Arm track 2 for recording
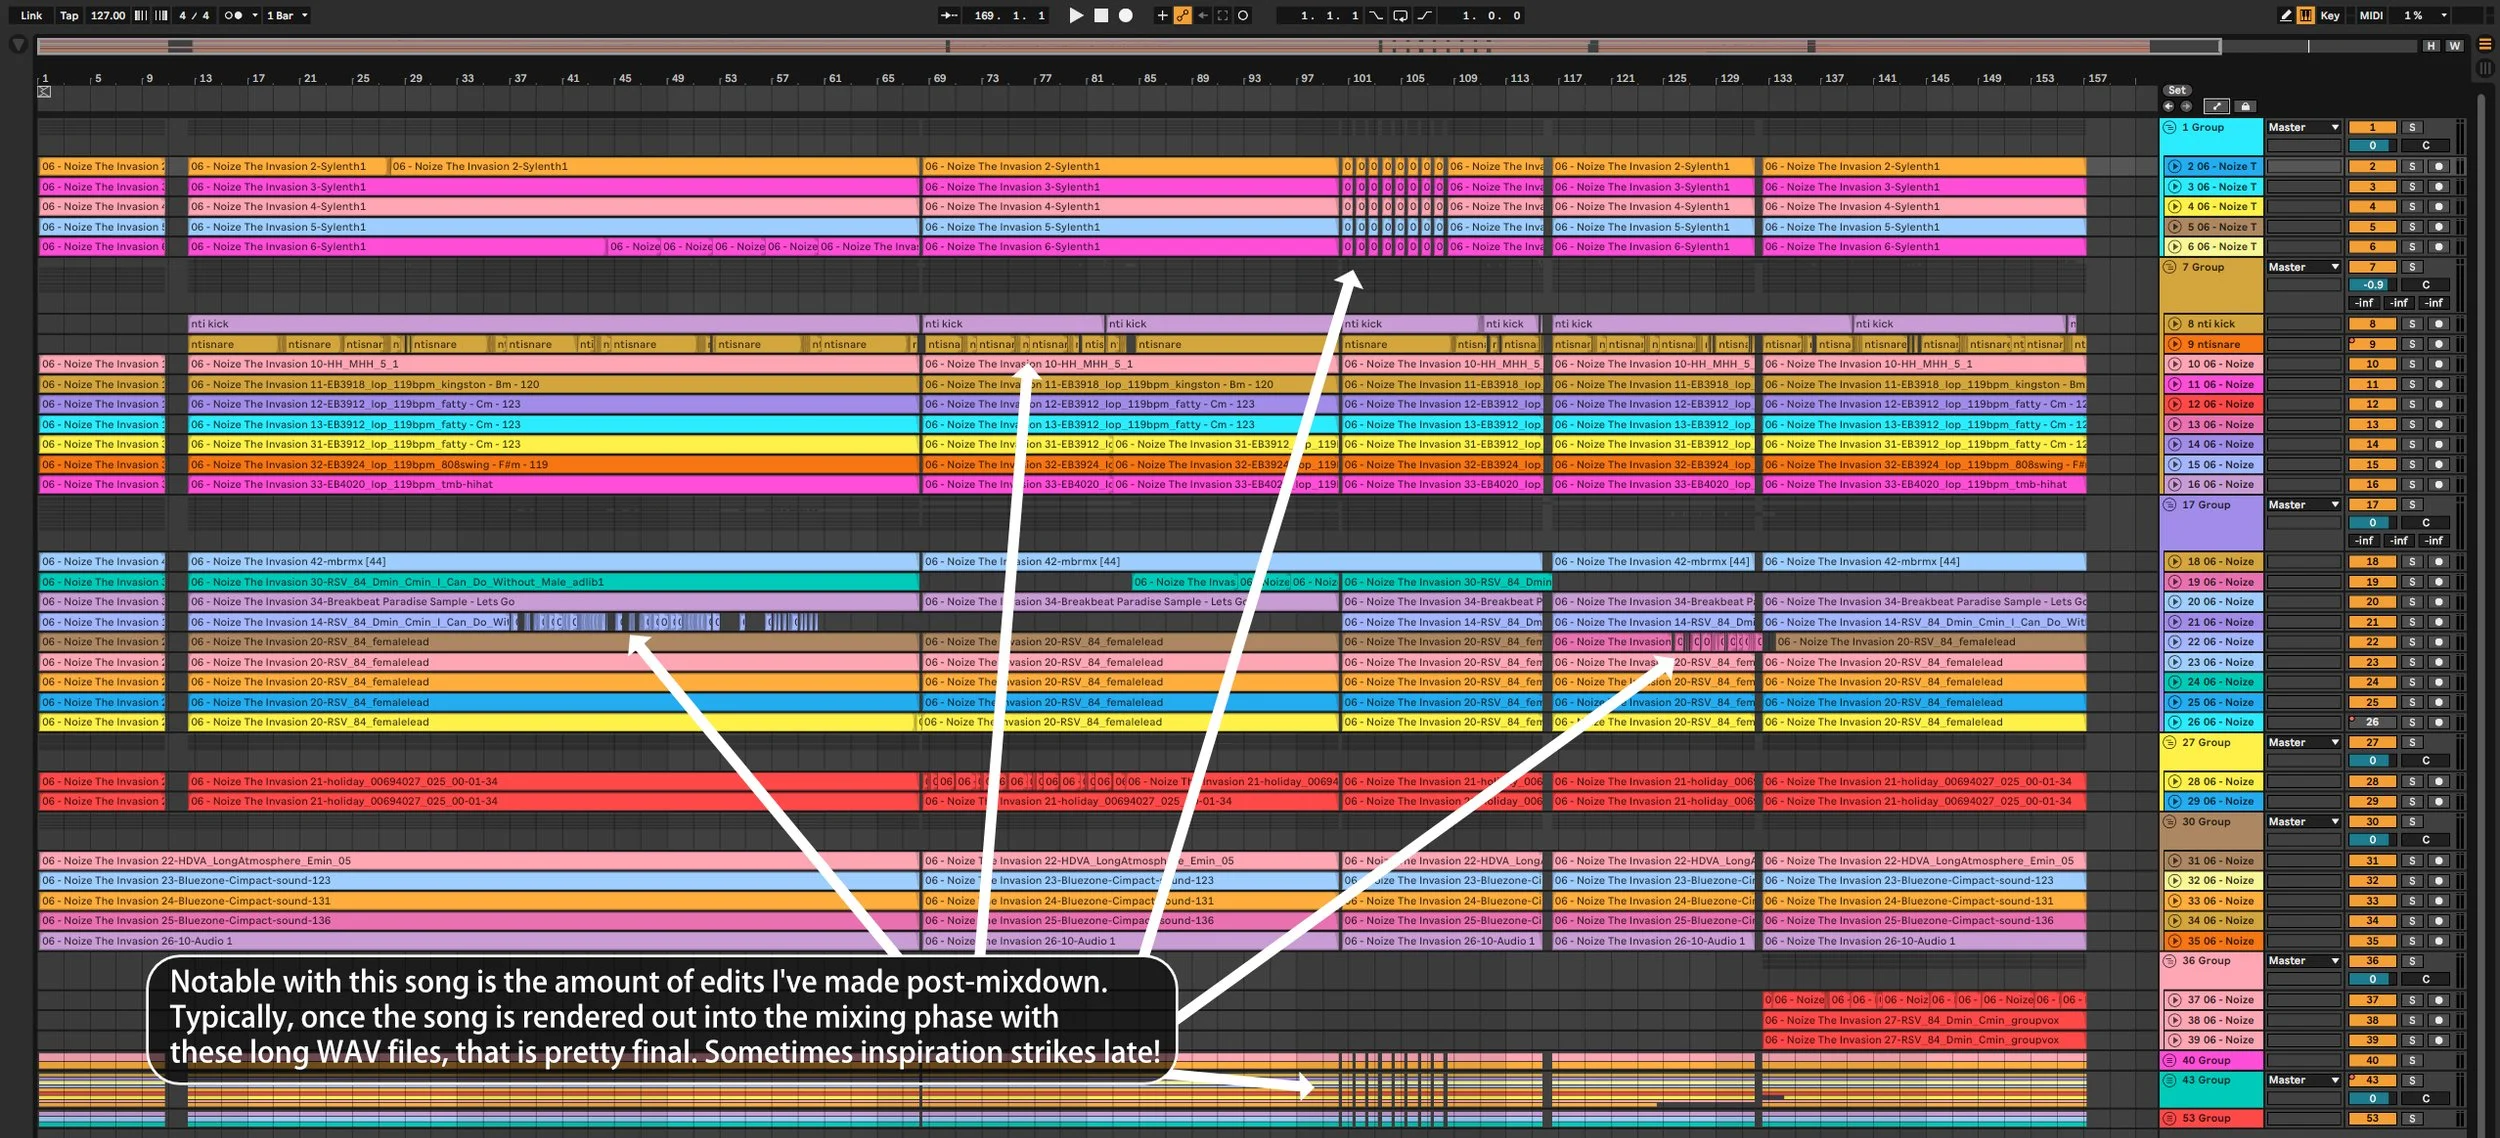 2439,166
